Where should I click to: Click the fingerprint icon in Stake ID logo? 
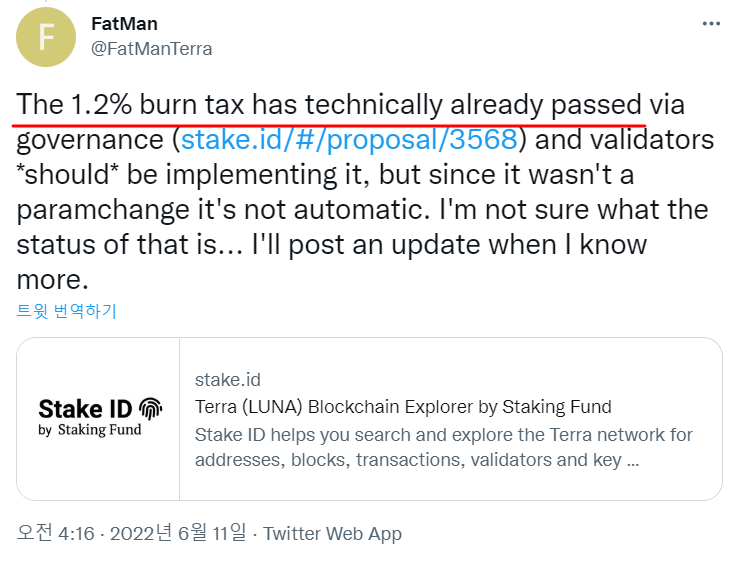[150, 408]
